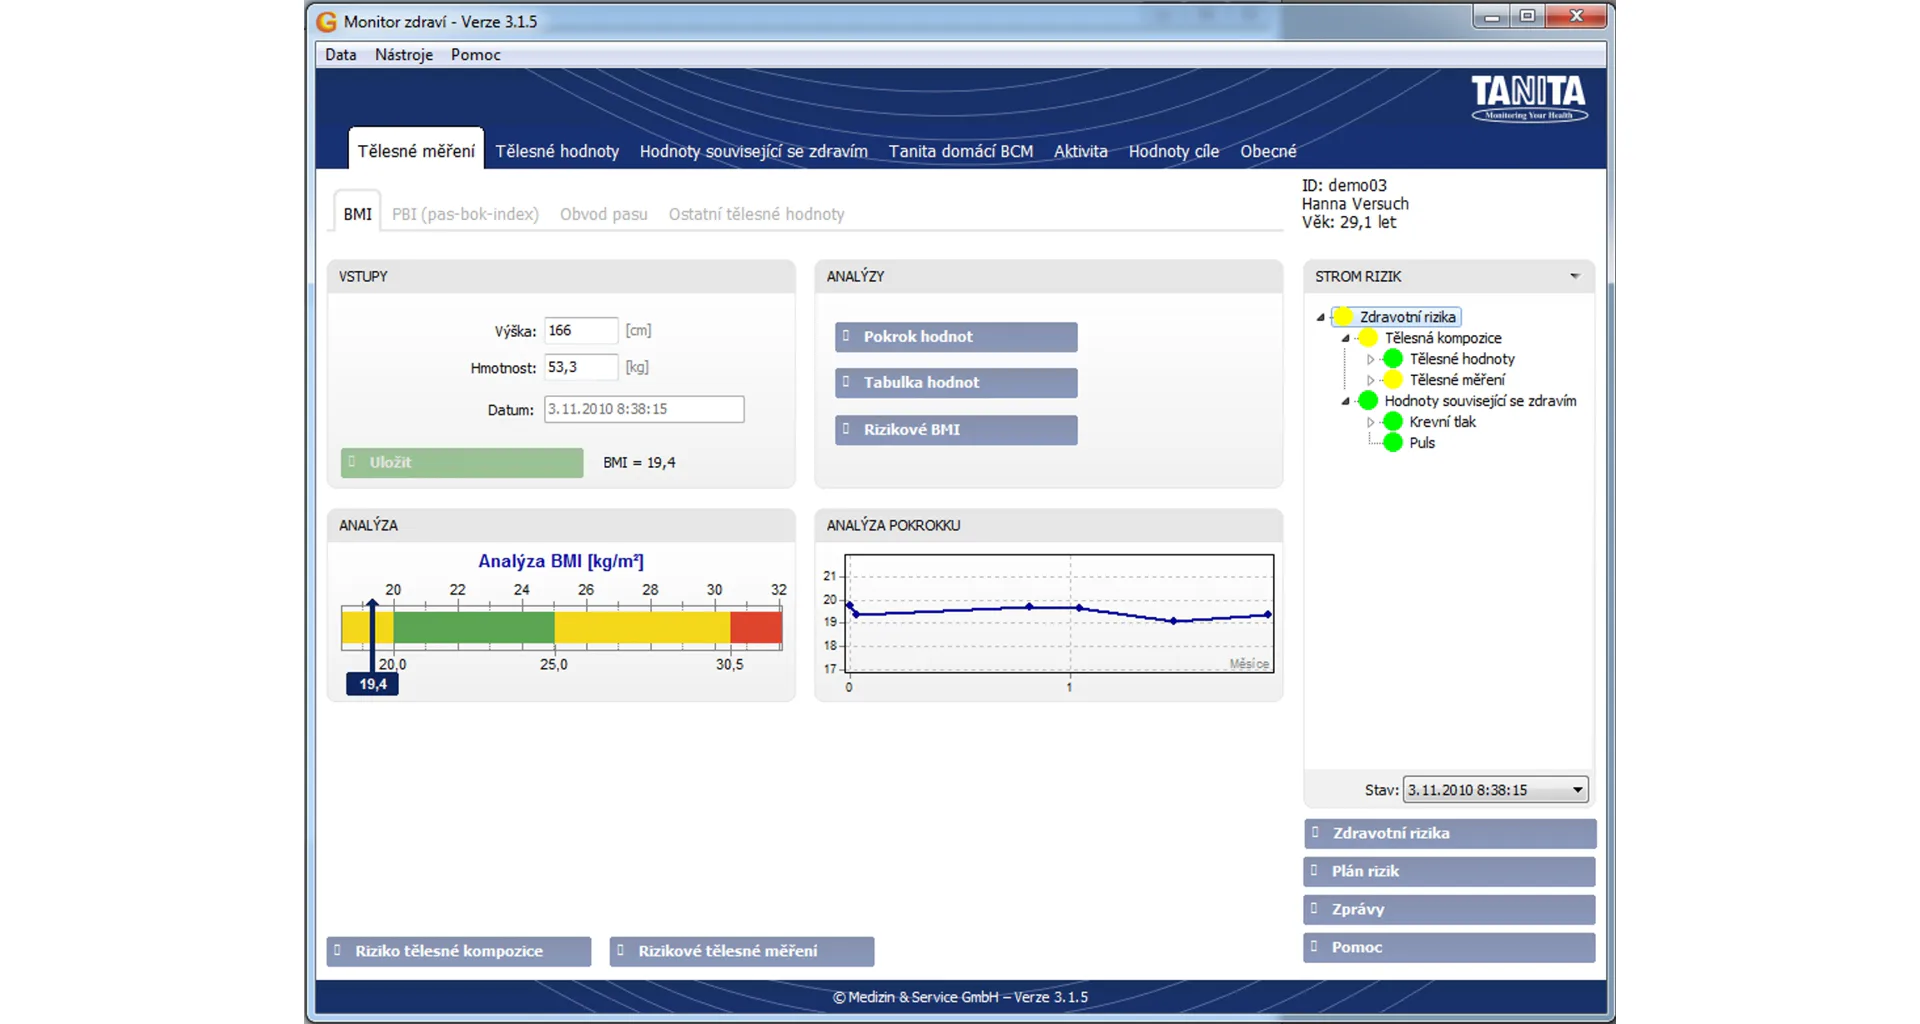Expand the Tělesné hodnoty tree node
The width and height of the screenshot is (1920, 1024).
[1370, 359]
